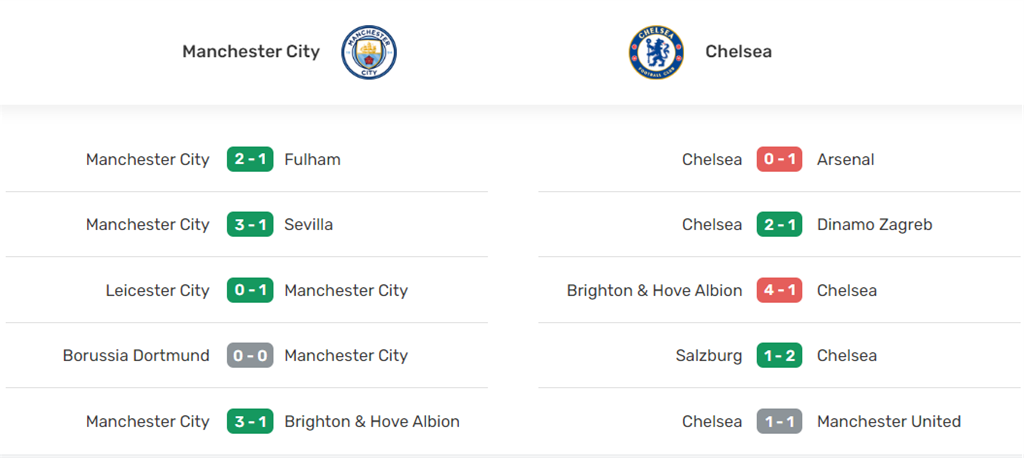
Task: Open the Fulham team link
Action: point(312,160)
